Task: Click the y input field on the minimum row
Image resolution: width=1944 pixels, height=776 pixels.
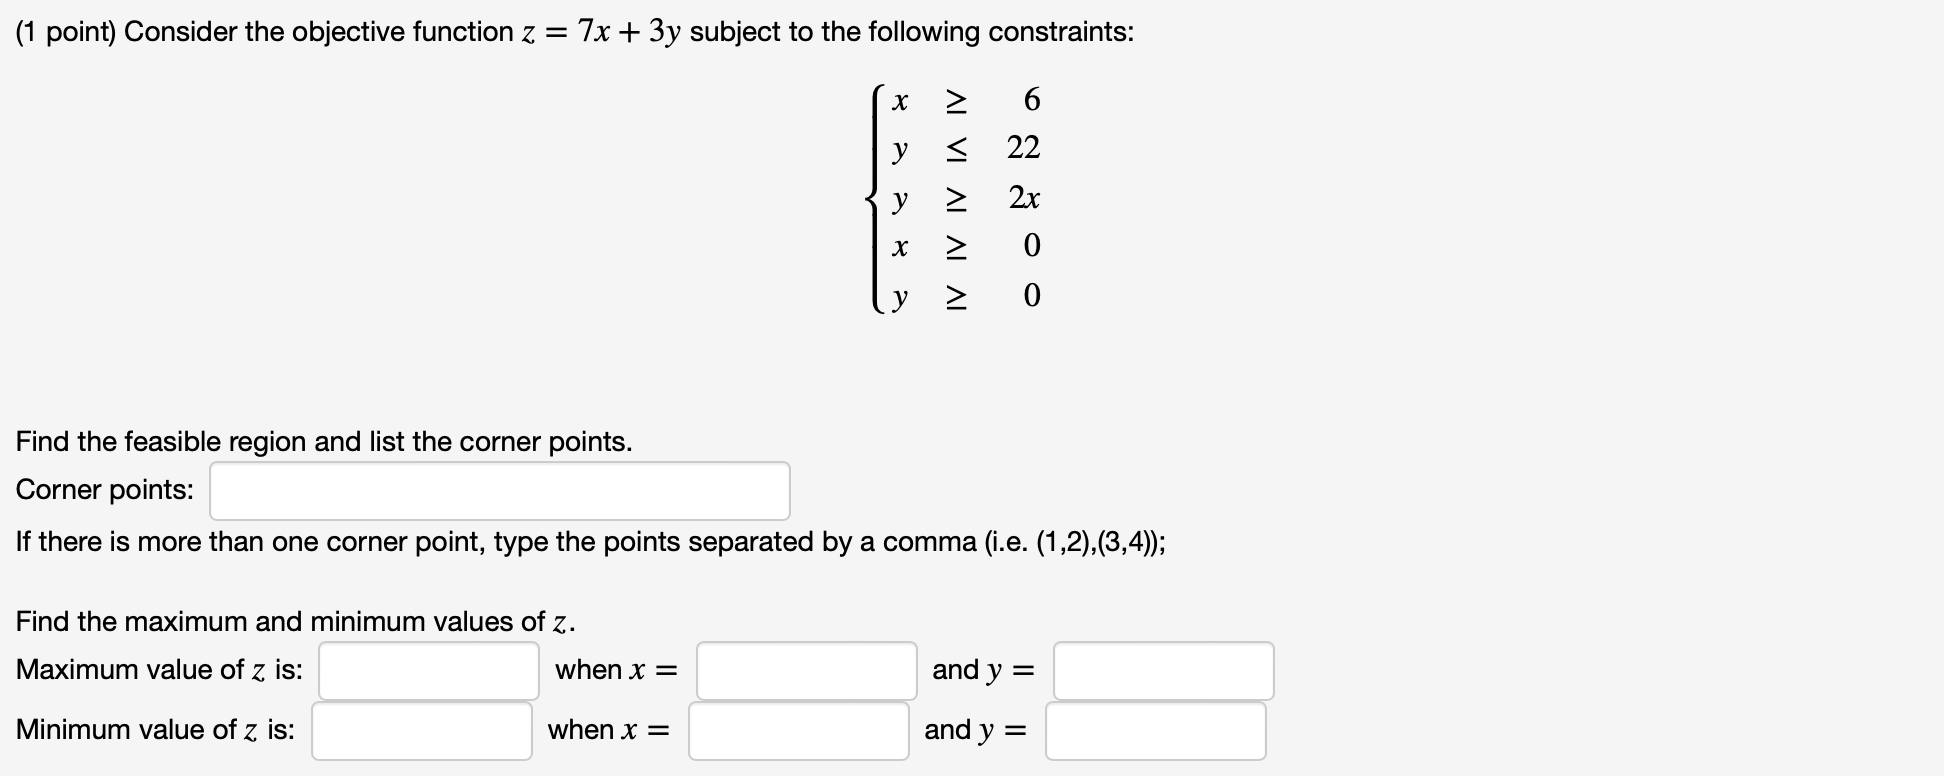Action: [1155, 730]
